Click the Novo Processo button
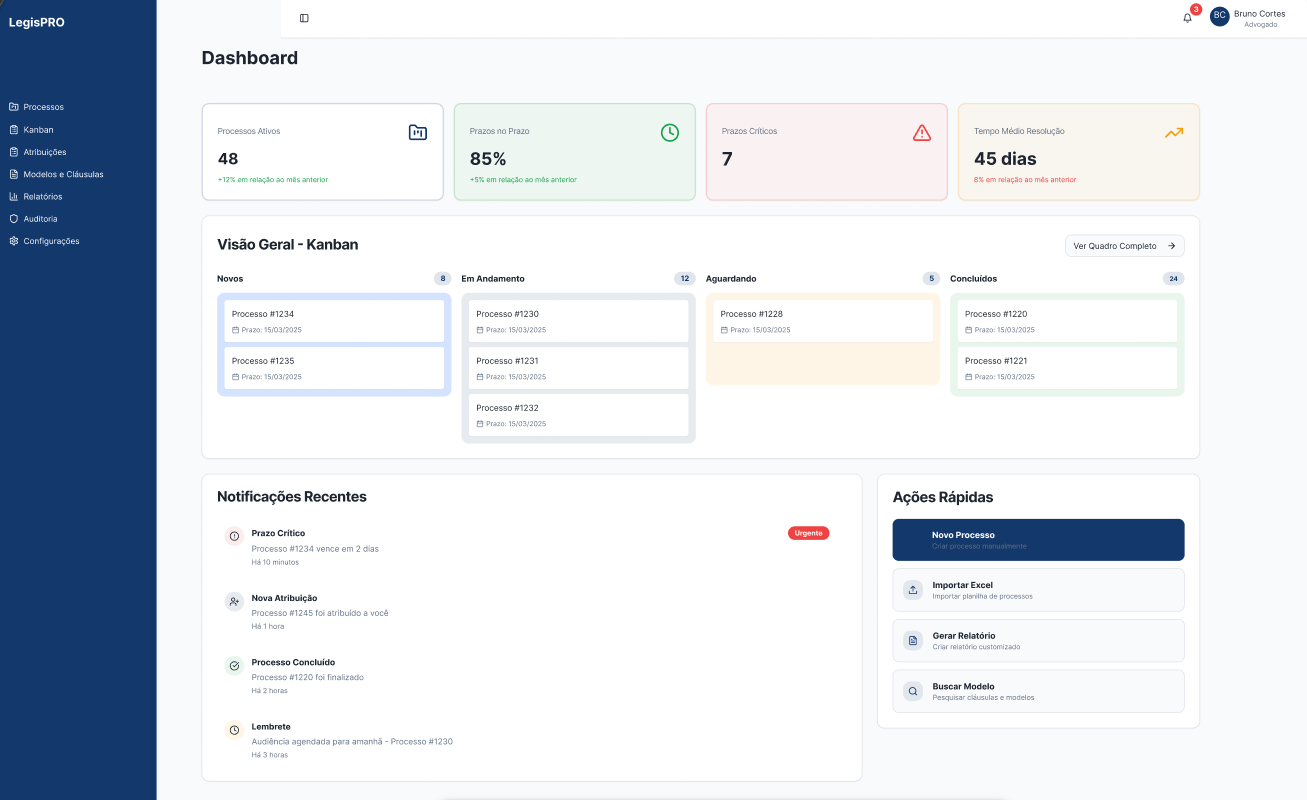Viewport: 1307px width, 800px height. point(1038,540)
